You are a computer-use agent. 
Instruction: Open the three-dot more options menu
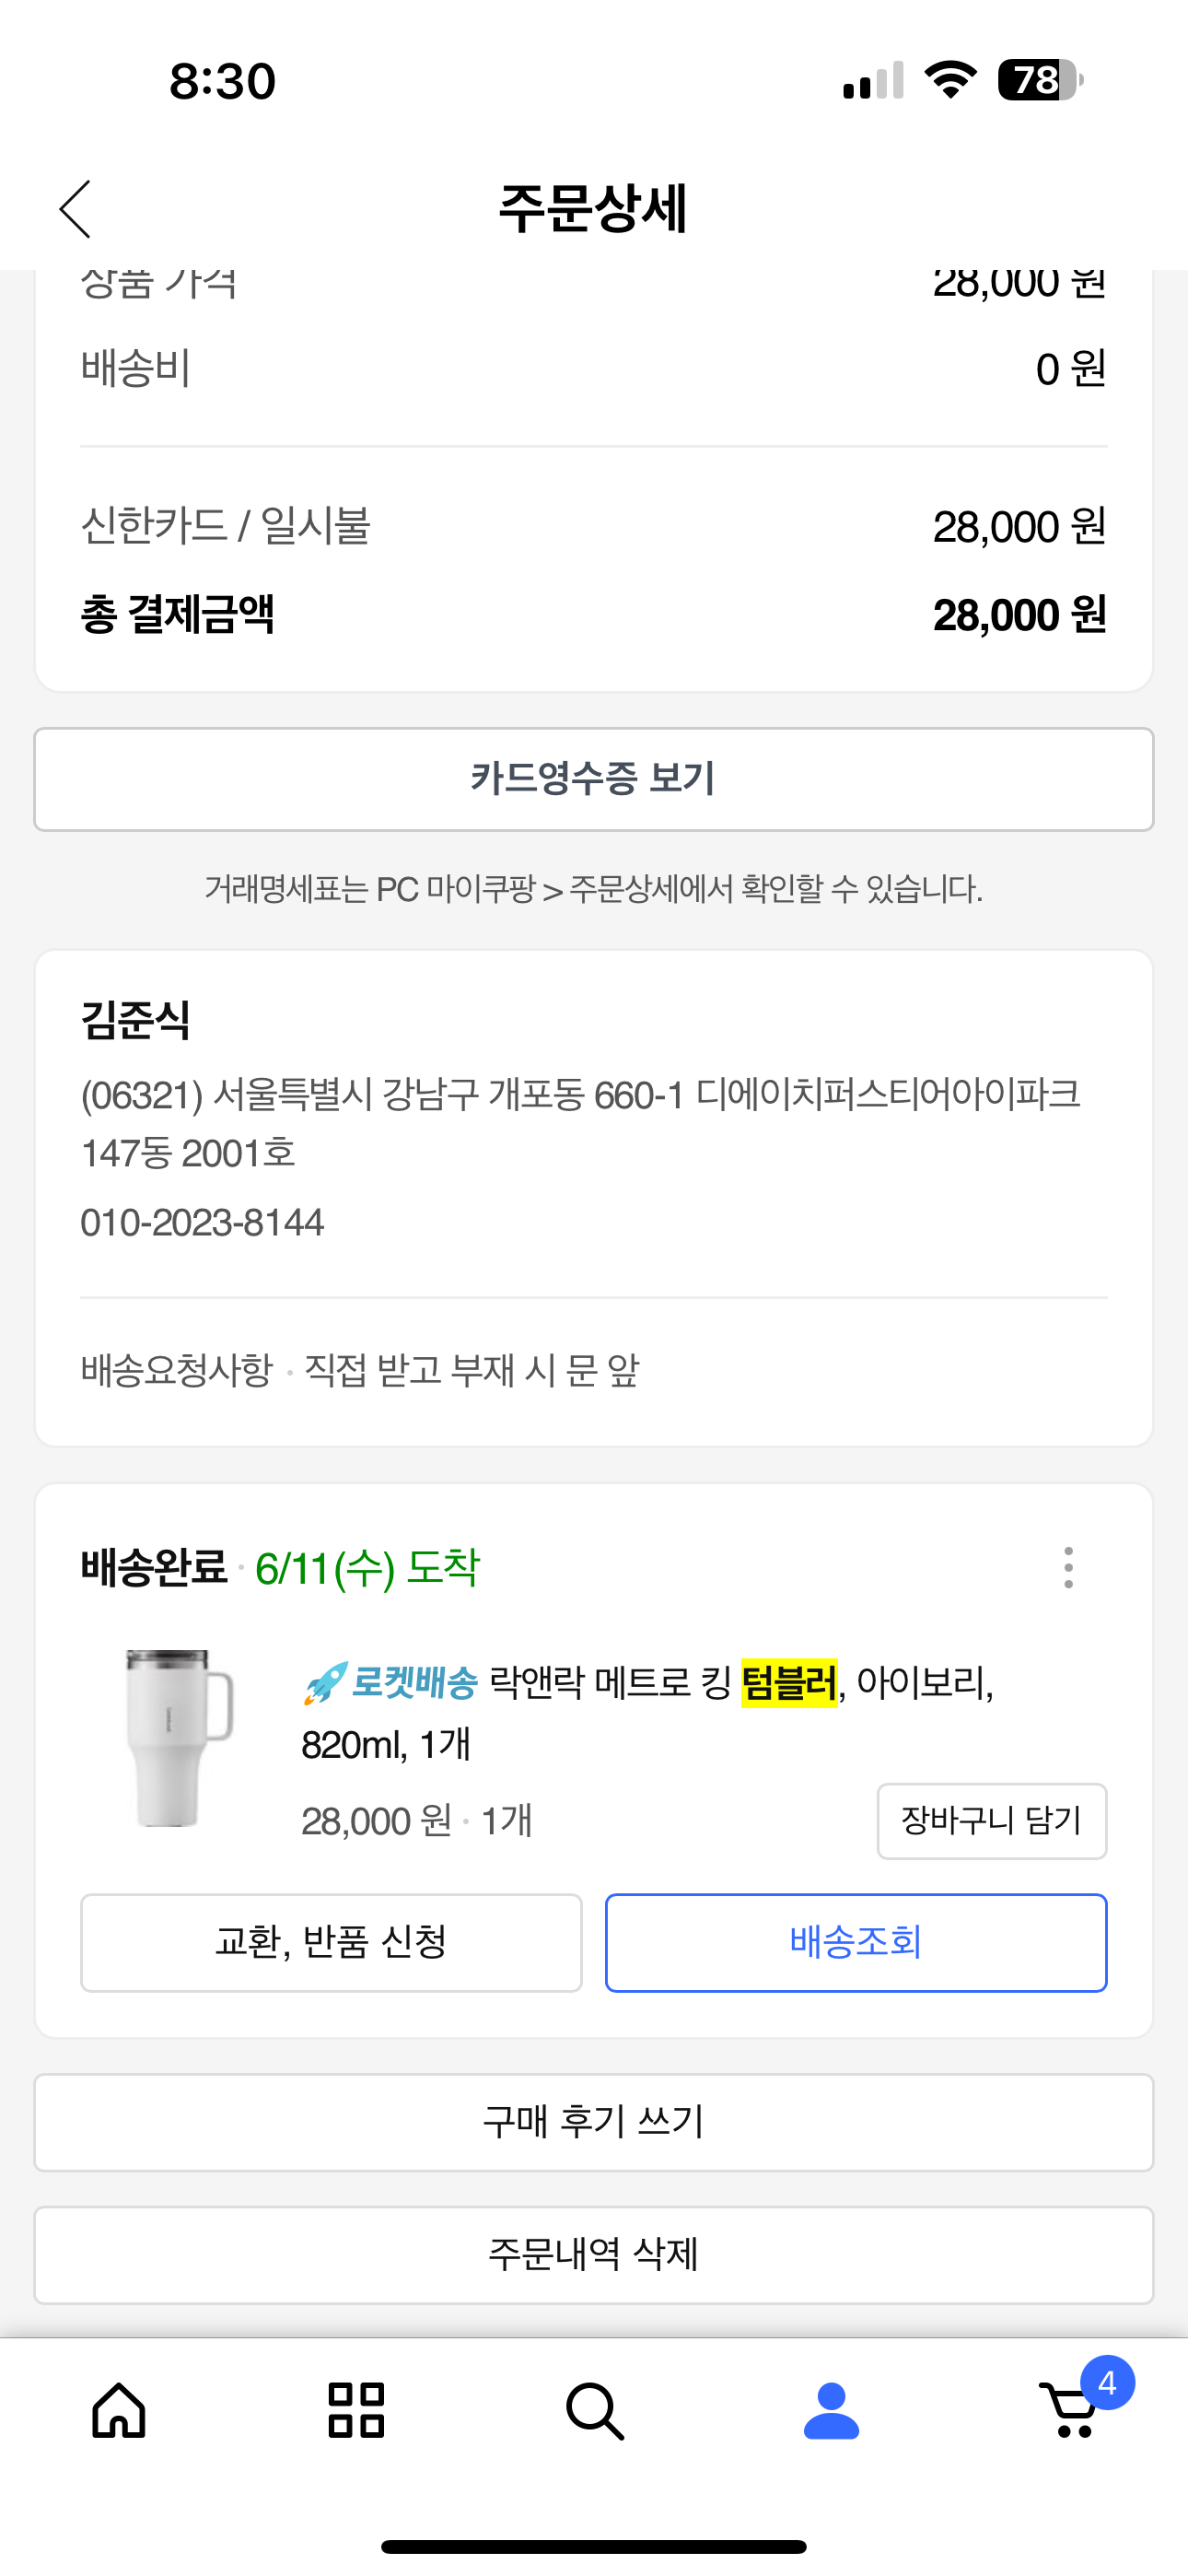(1068, 1567)
